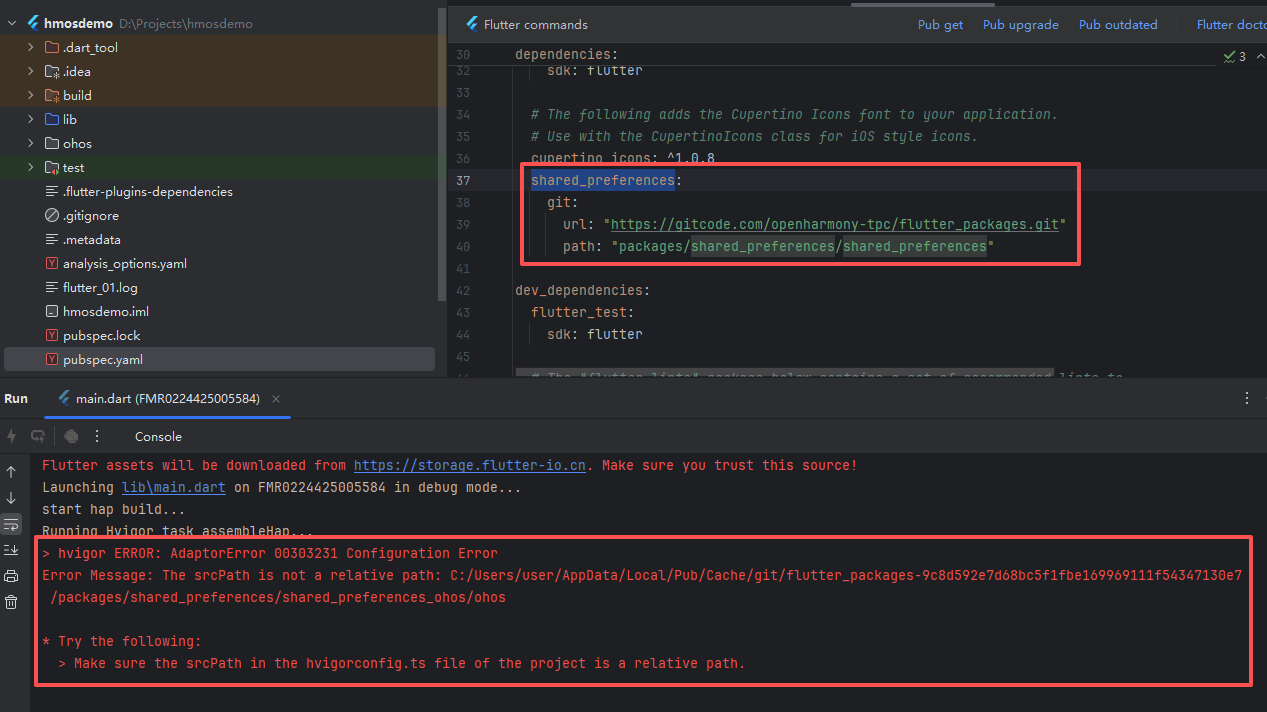1267x712 pixels.
Task: Click 'flutter_test:' line in editor
Action: [x=583, y=312]
